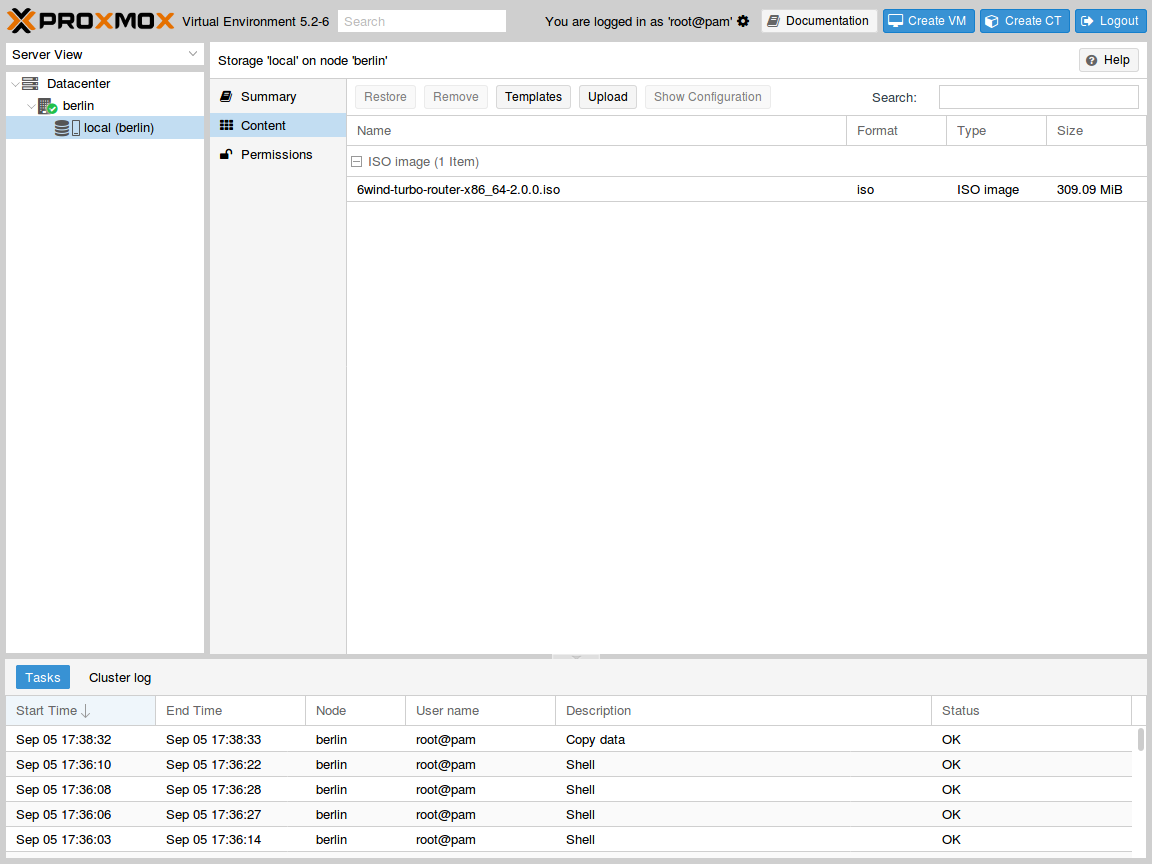Click the Summary book icon

pyautogui.click(x=227, y=97)
